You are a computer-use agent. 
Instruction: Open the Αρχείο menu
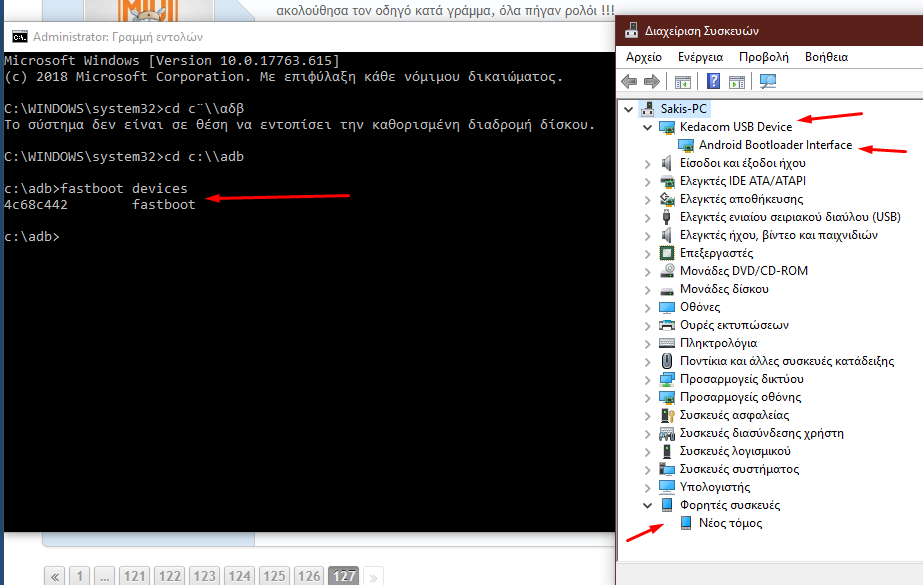[644, 57]
